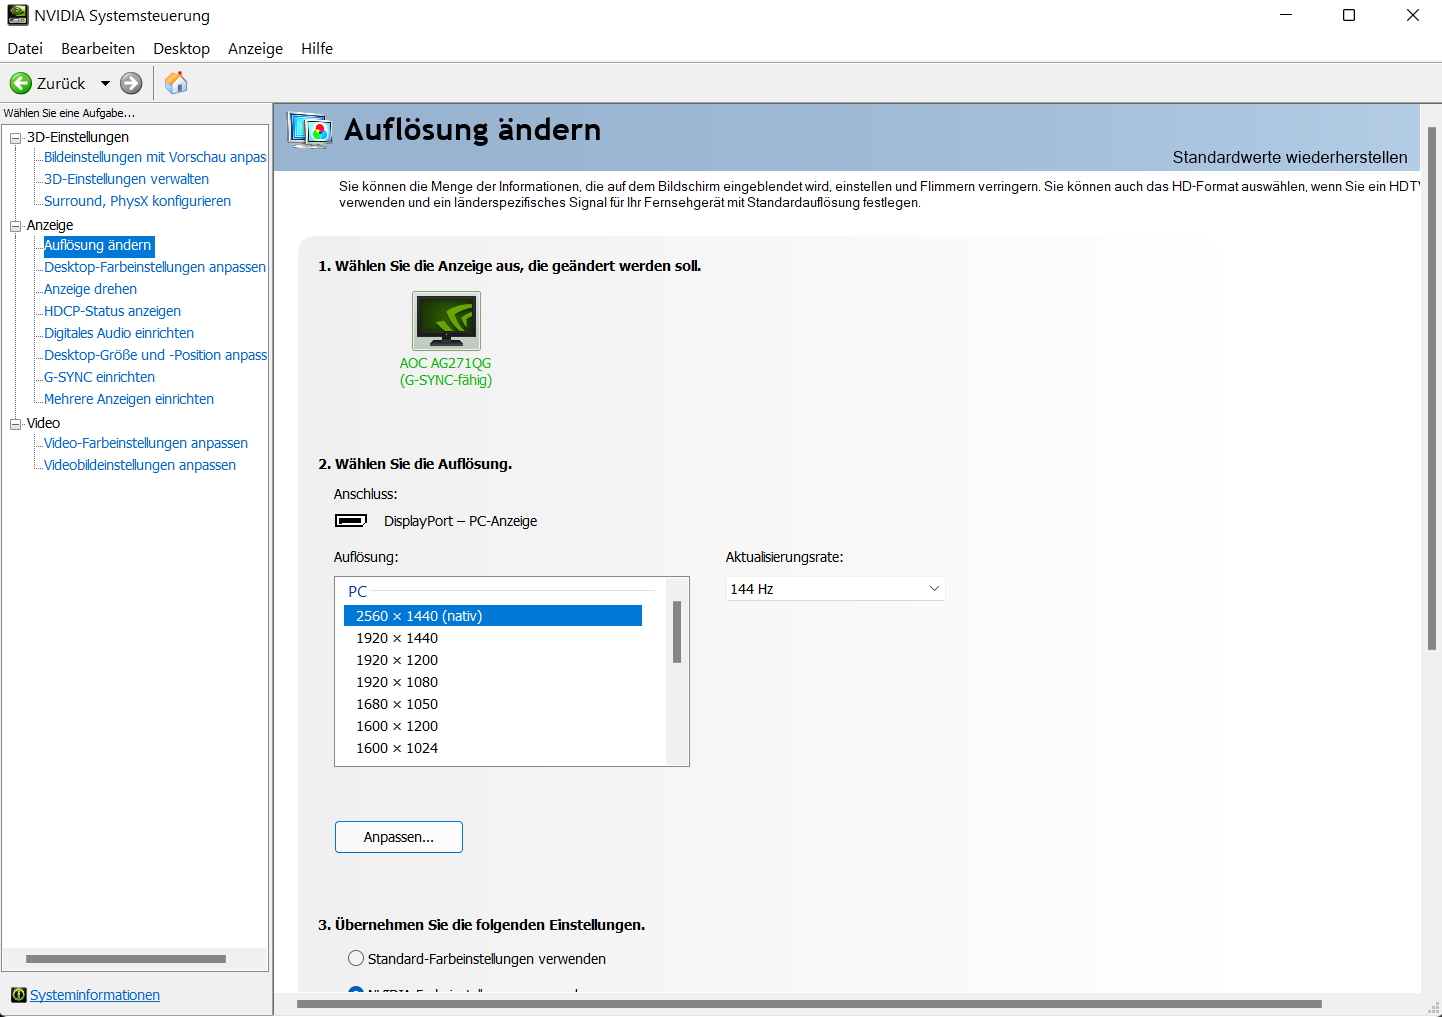Click the Systeminformationen icon at bottom left
1442x1017 pixels.
pyautogui.click(x=18, y=995)
